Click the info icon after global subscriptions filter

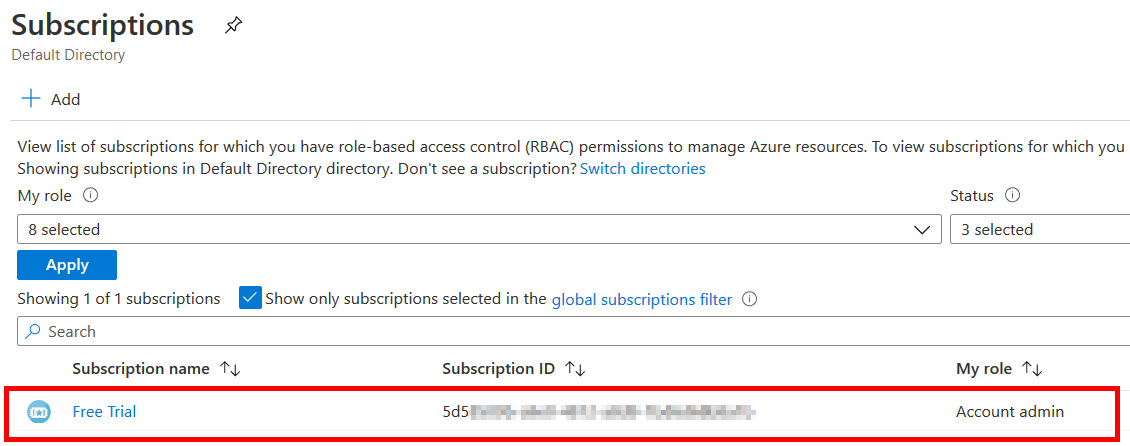tap(749, 299)
